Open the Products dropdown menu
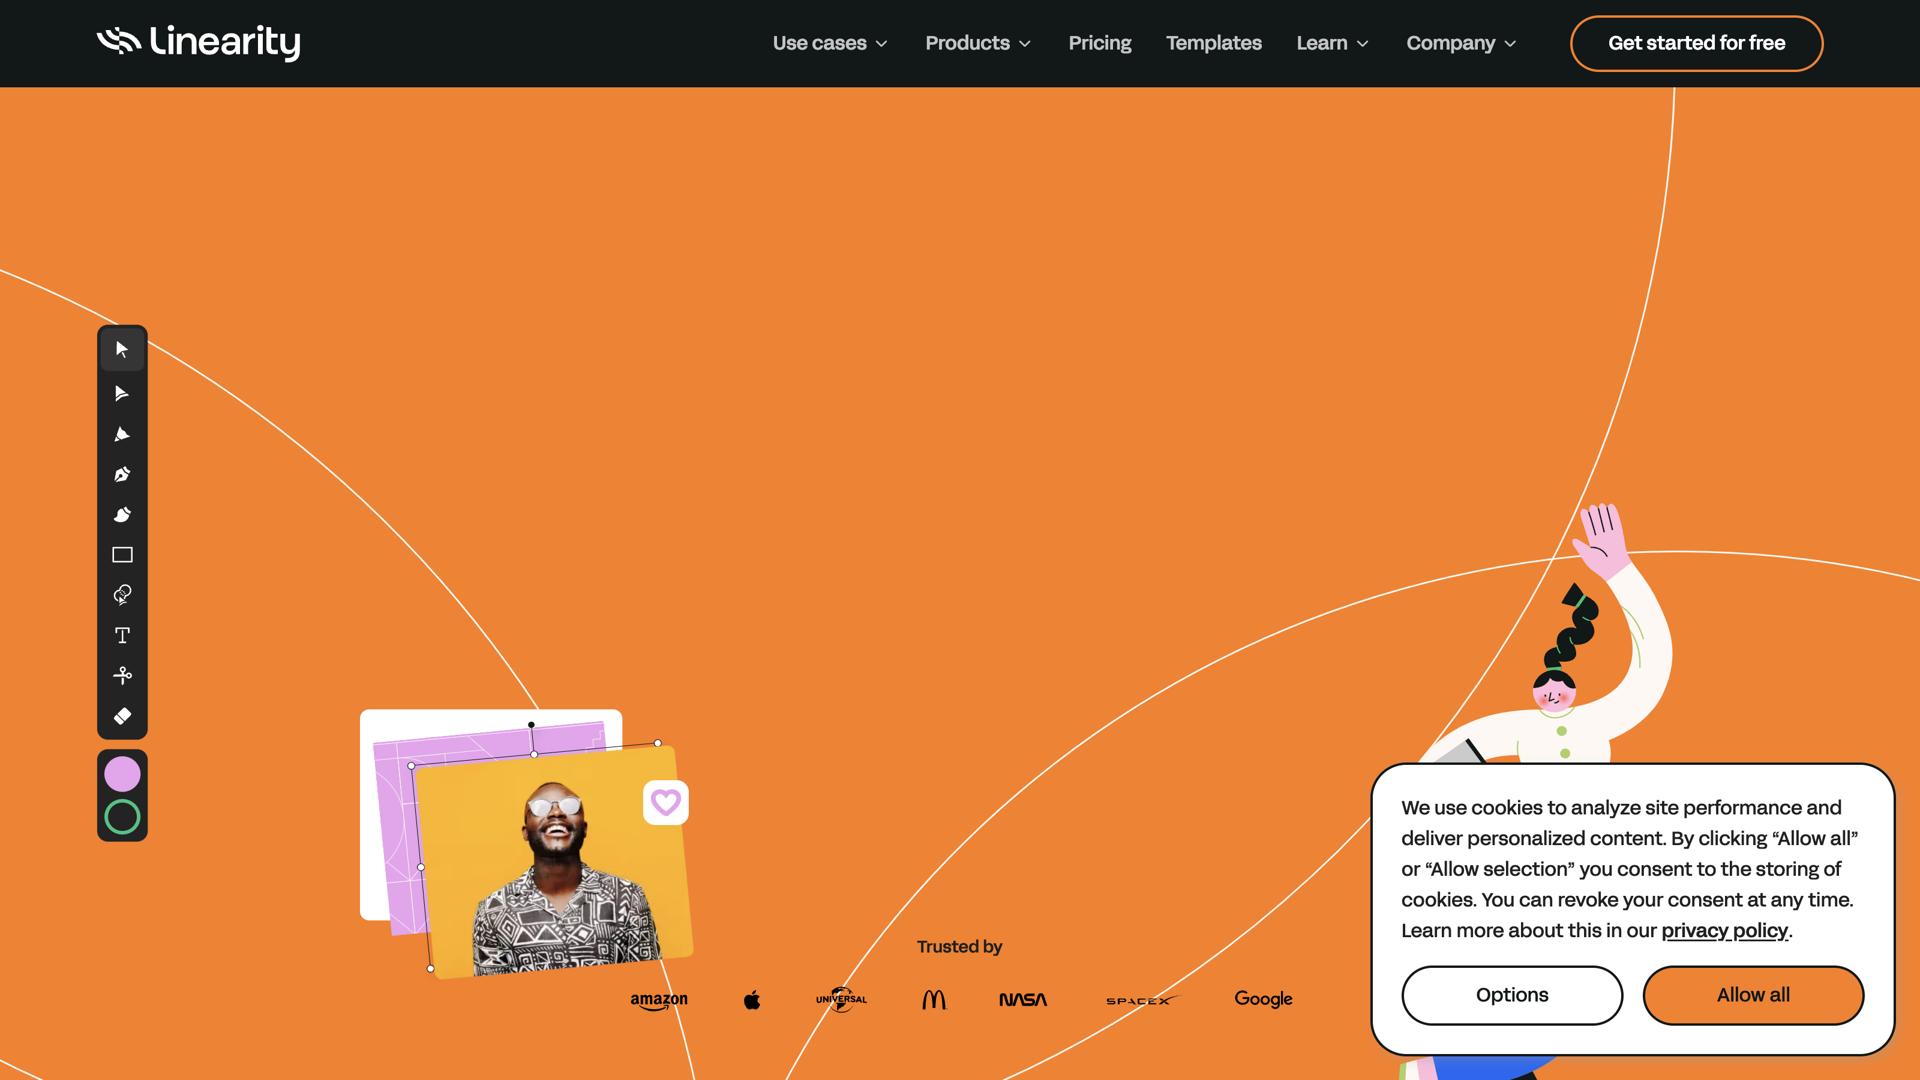 coord(978,43)
